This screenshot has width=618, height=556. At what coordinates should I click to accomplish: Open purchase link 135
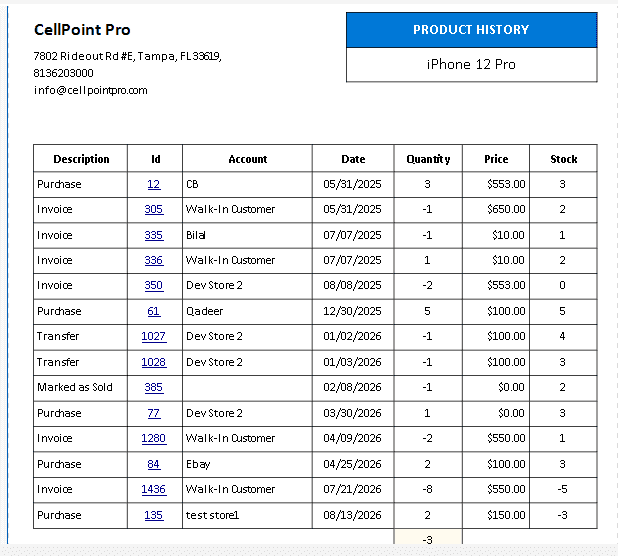click(154, 515)
